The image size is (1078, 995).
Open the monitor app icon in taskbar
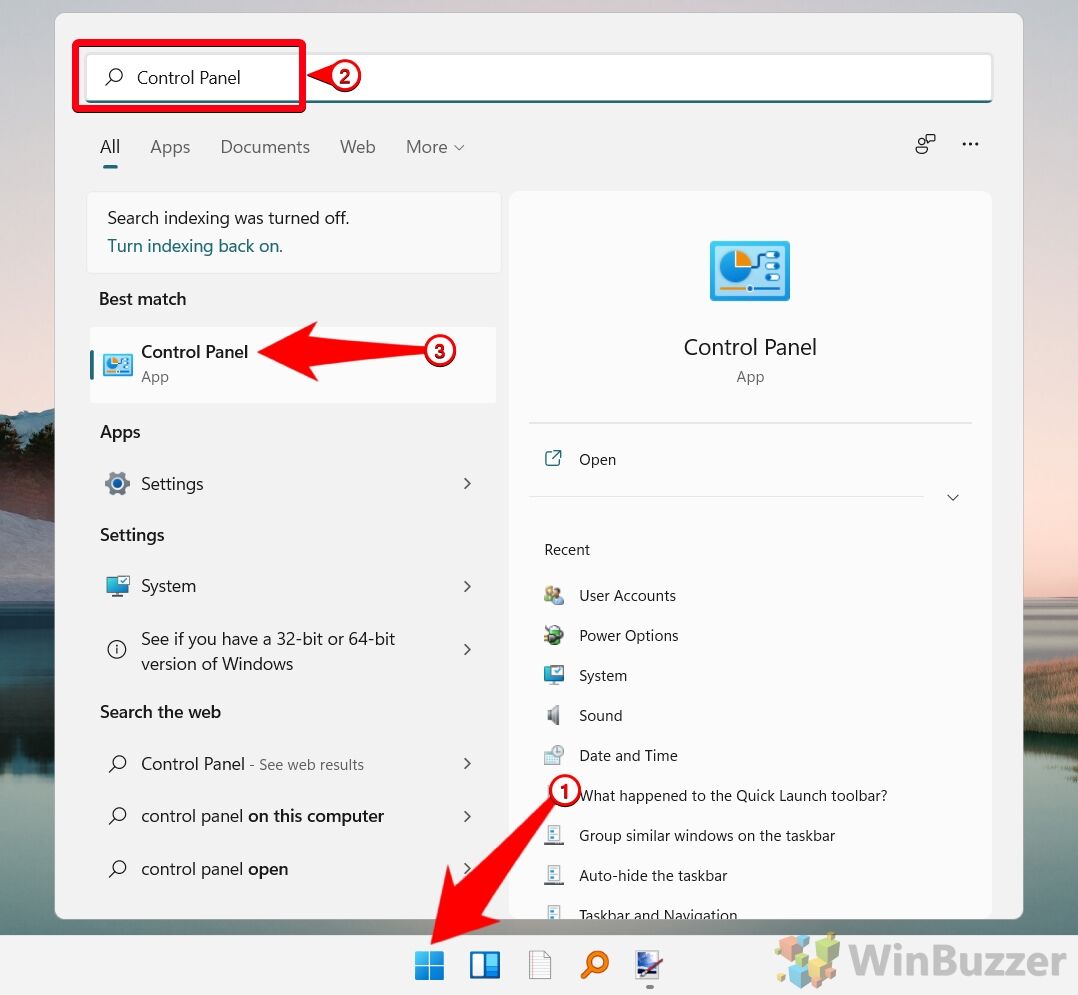649,965
